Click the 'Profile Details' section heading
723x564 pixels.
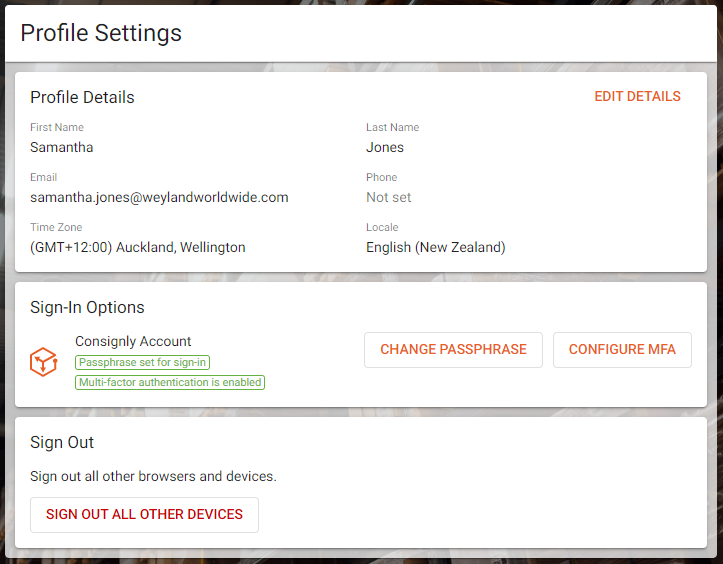[x=83, y=98]
